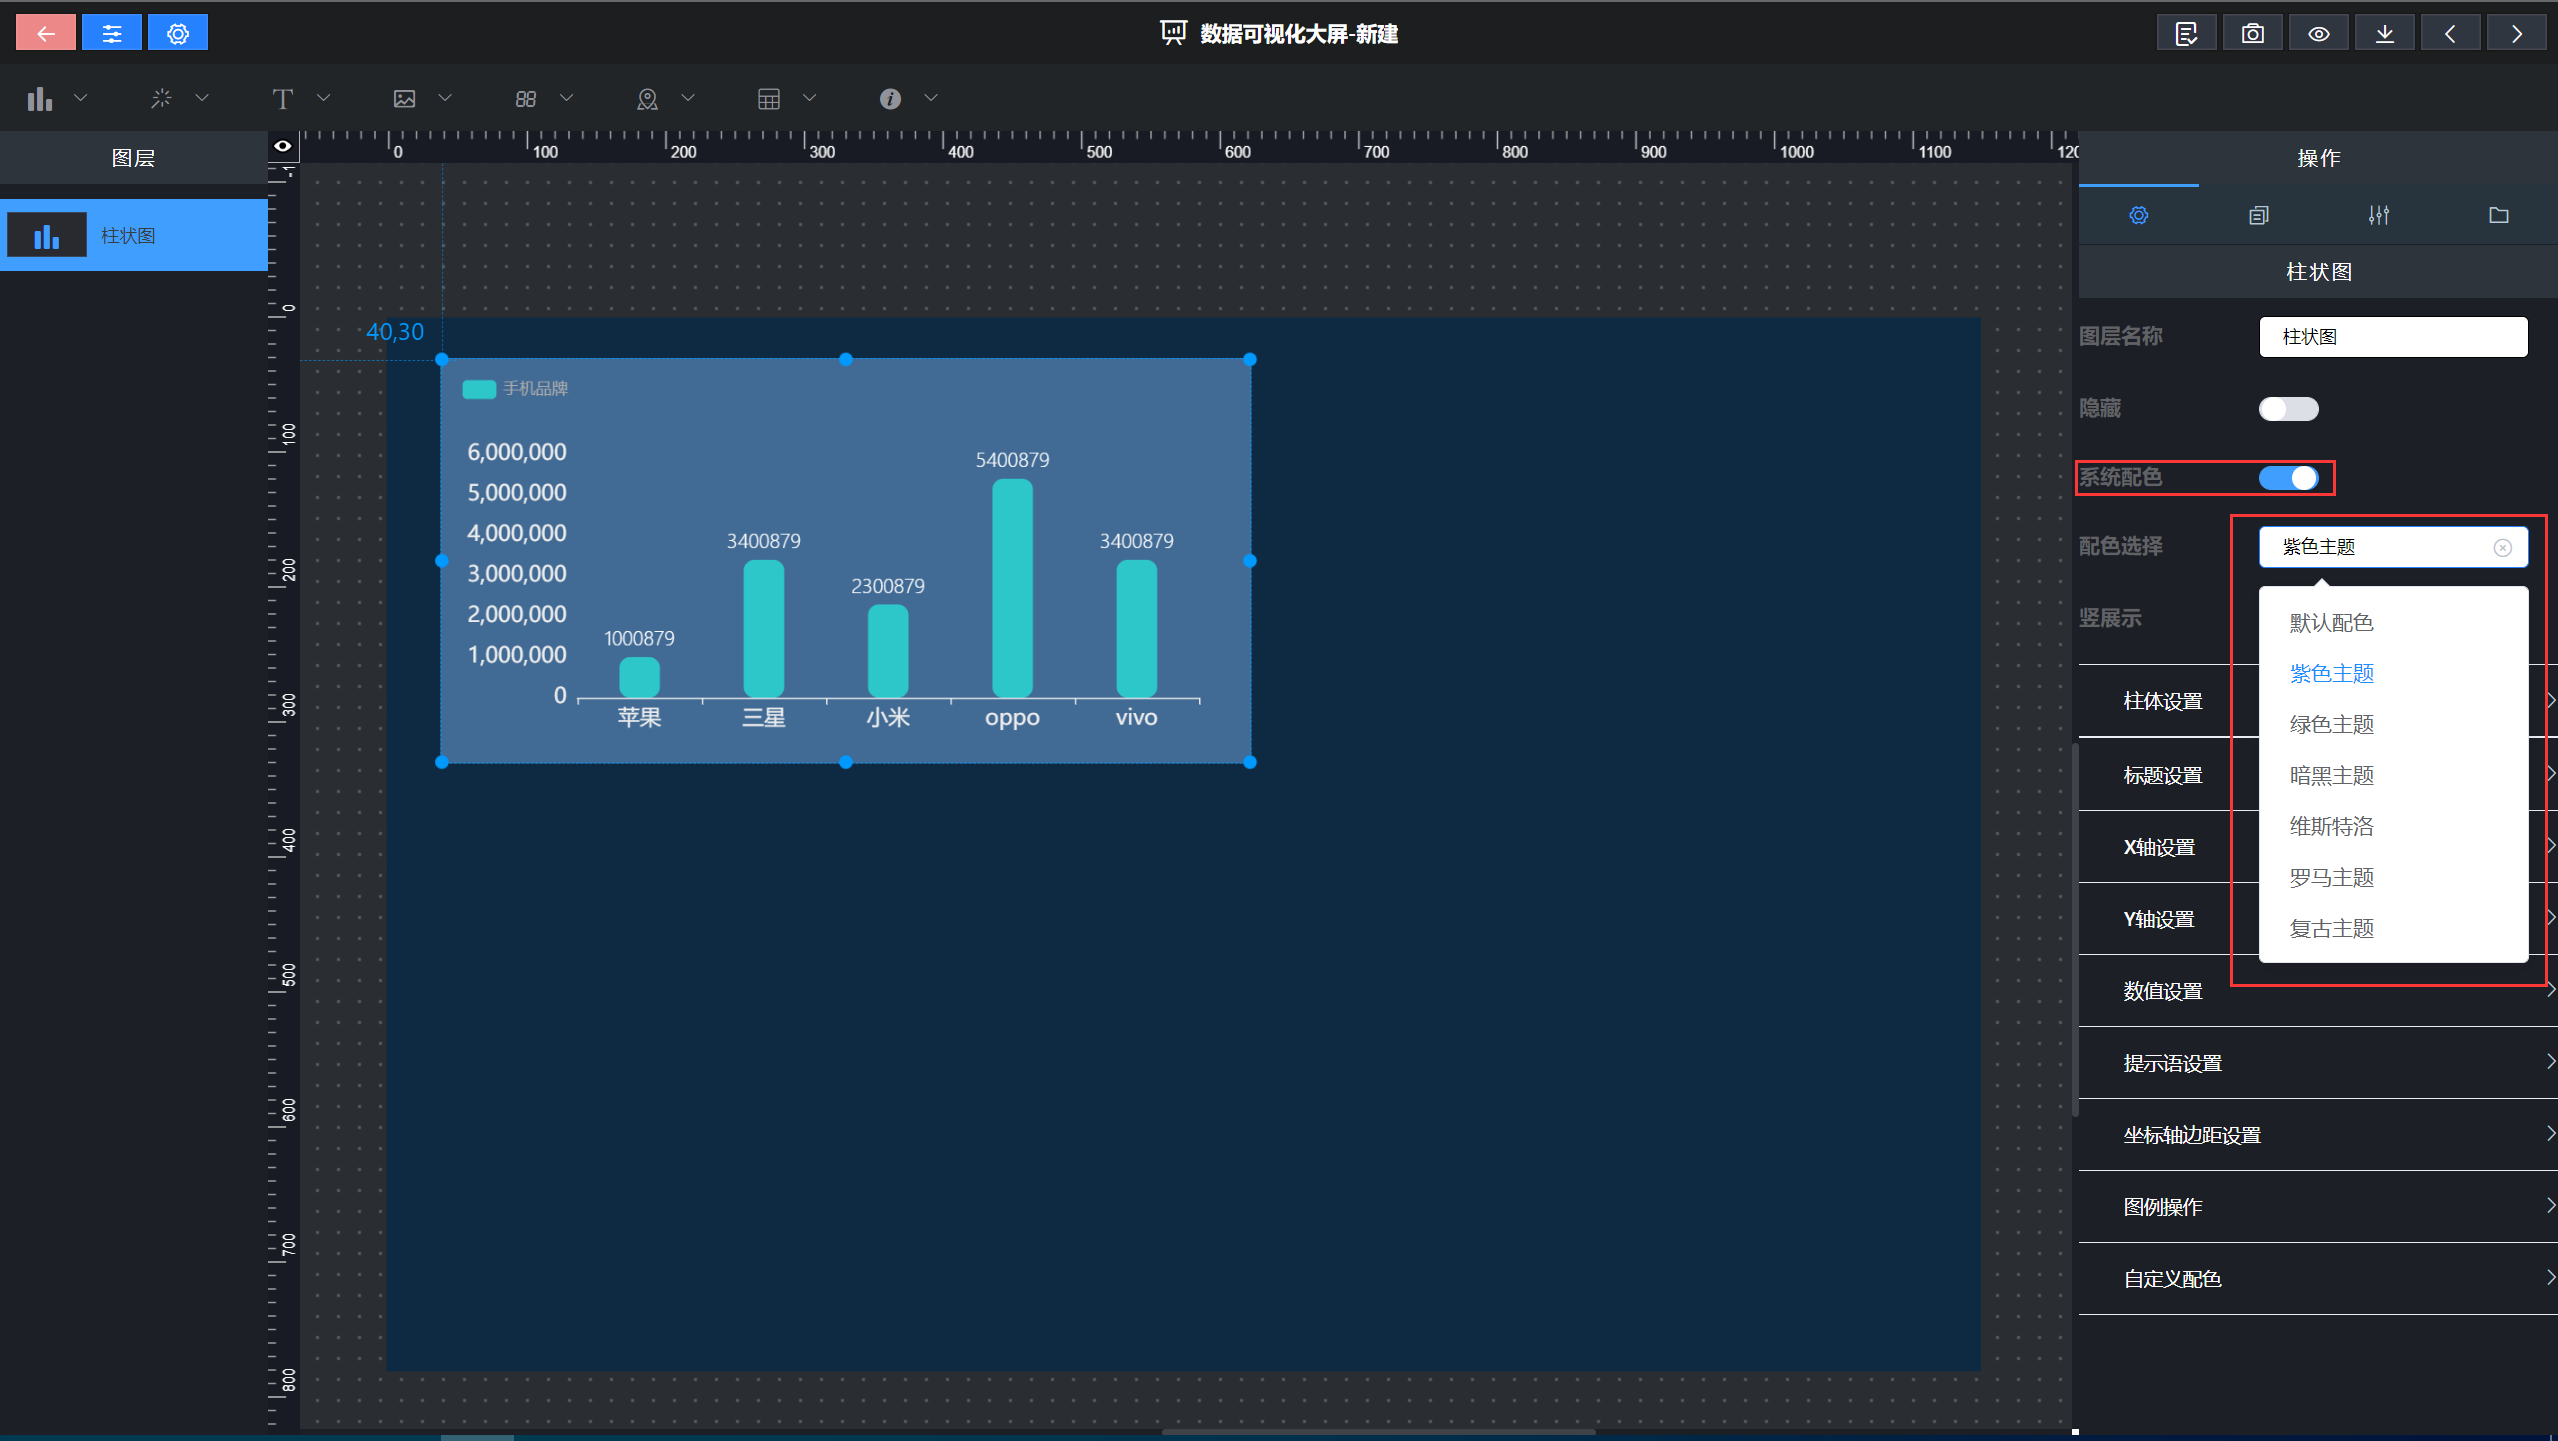Expand the X轴设置 section
This screenshot has height=1441, width=2558.
coord(2160,847)
